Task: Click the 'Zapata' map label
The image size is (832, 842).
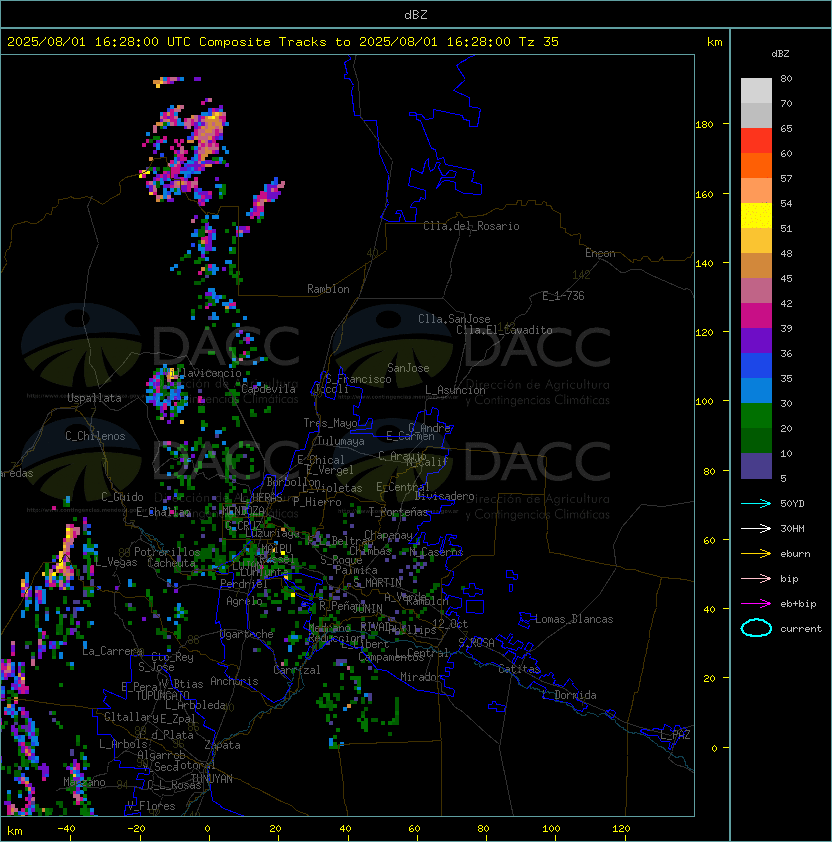Action: [x=222, y=745]
